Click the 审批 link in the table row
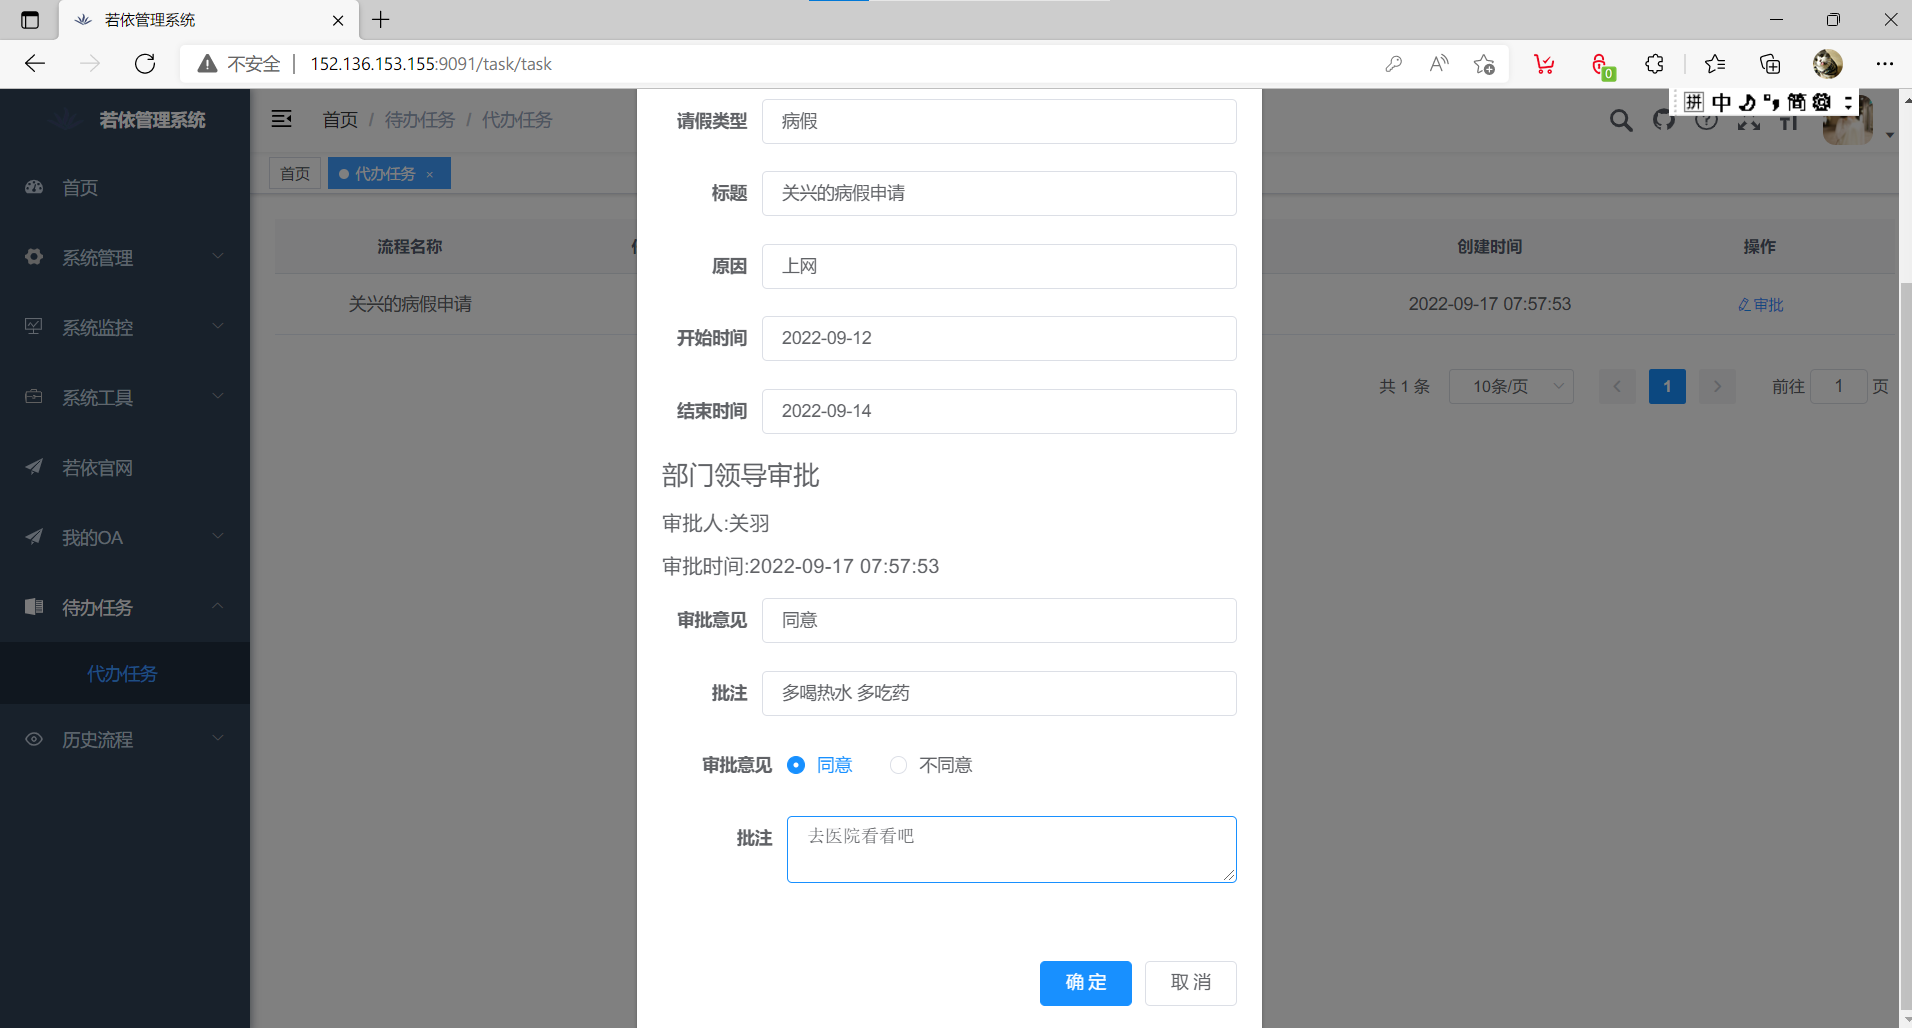Screen dimensions: 1912x1028 tap(1761, 305)
